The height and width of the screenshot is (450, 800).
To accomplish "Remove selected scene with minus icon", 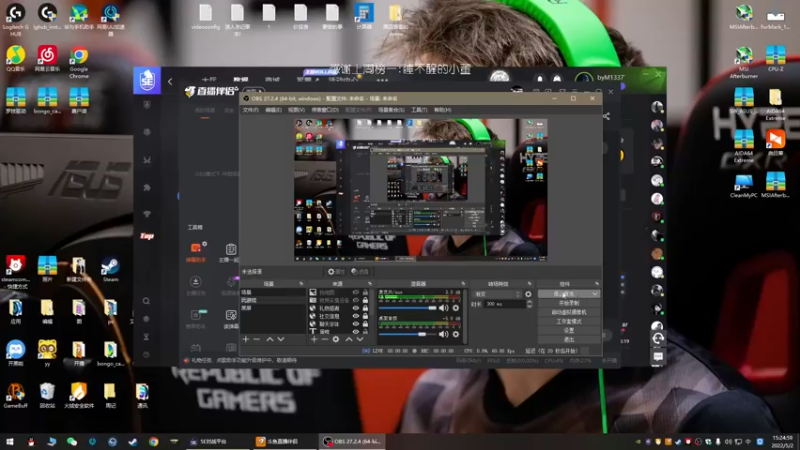I will click(x=257, y=339).
